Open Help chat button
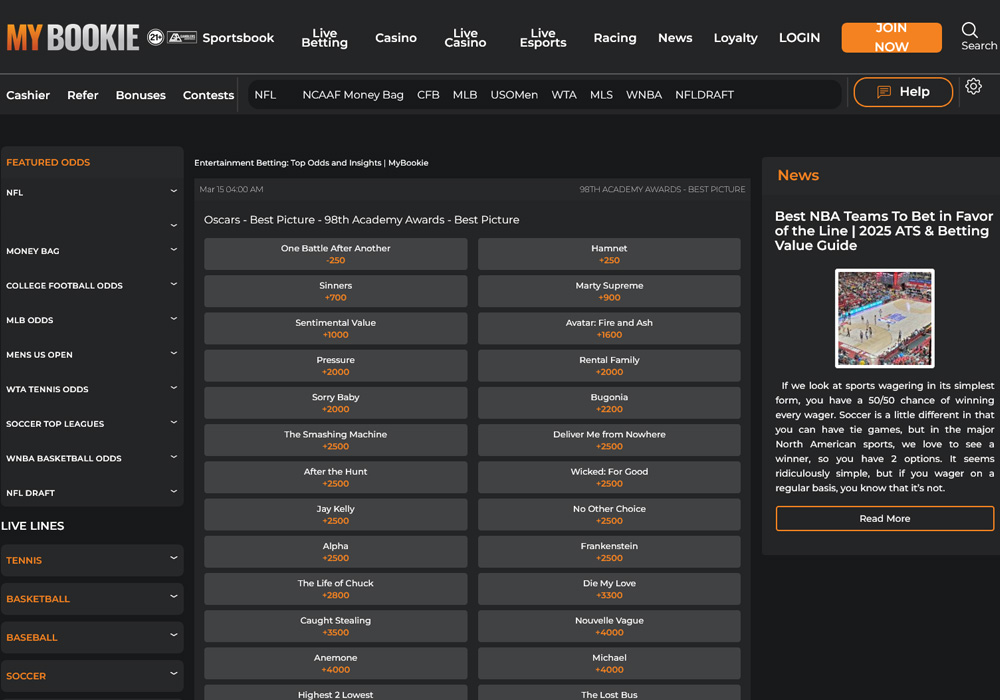The height and width of the screenshot is (700, 1000). pyautogui.click(x=902, y=92)
